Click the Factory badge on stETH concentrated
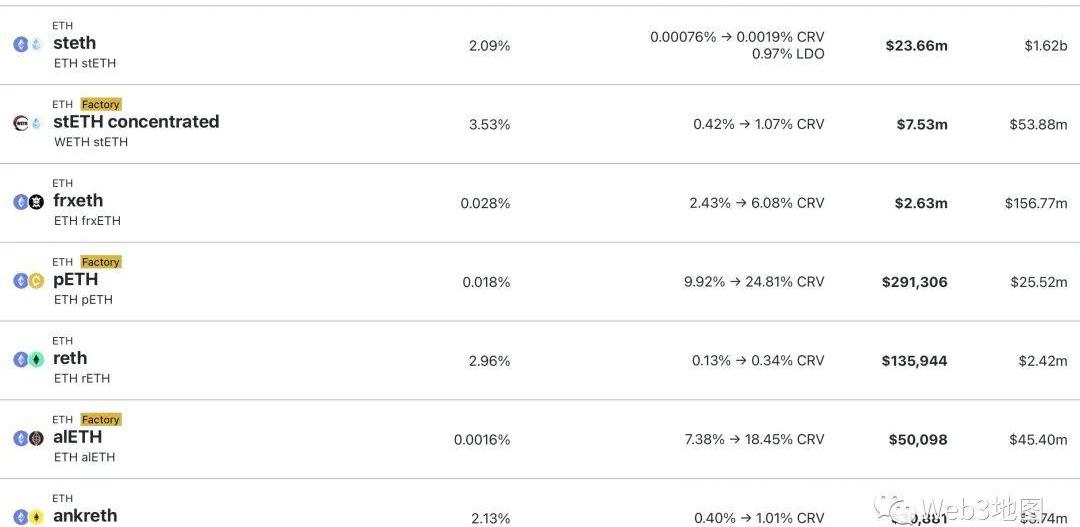Screen dimensions: 1080x527 click(x=101, y=105)
